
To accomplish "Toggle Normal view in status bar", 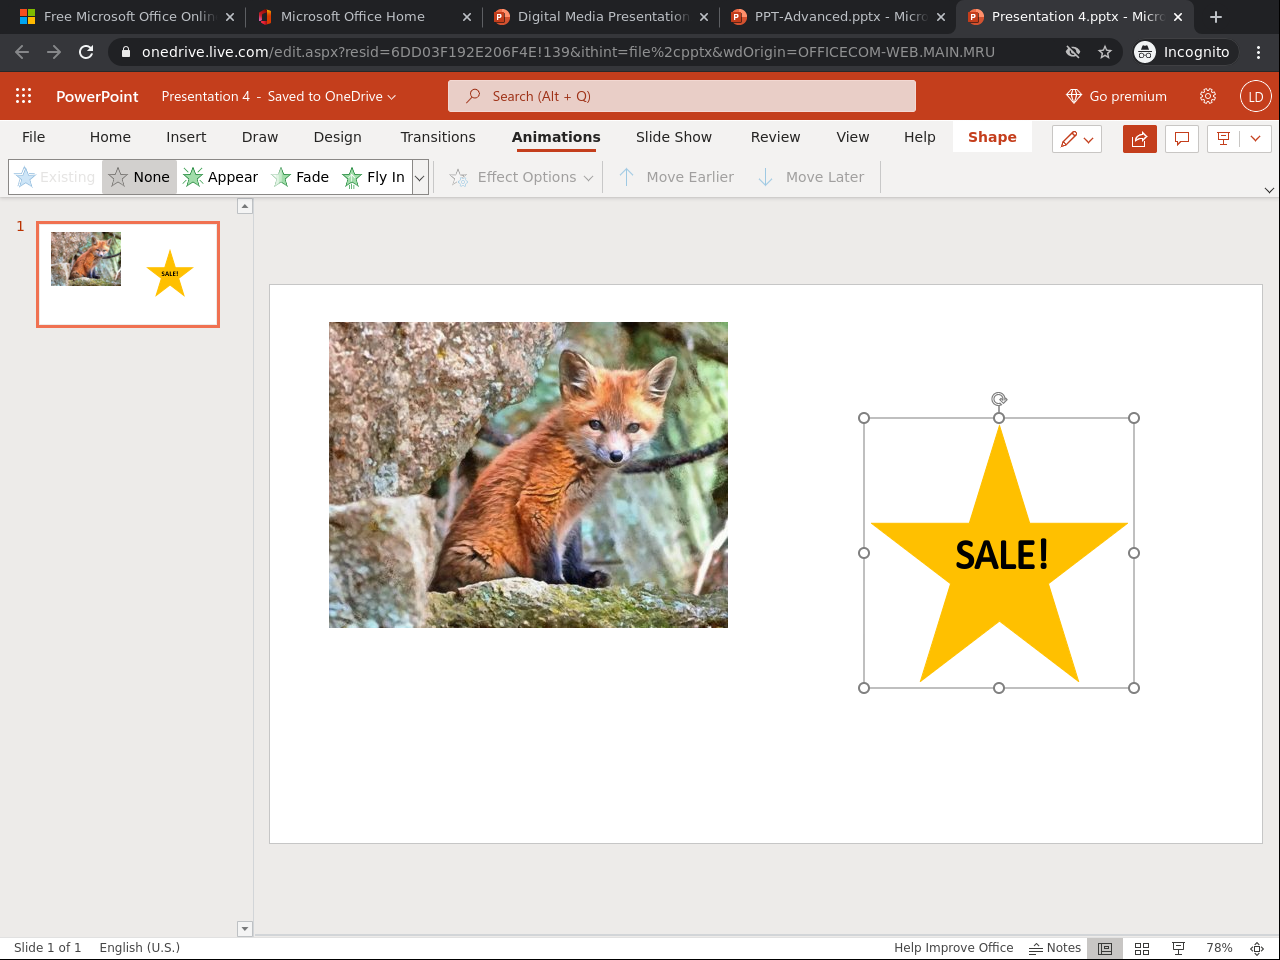I will coord(1105,948).
